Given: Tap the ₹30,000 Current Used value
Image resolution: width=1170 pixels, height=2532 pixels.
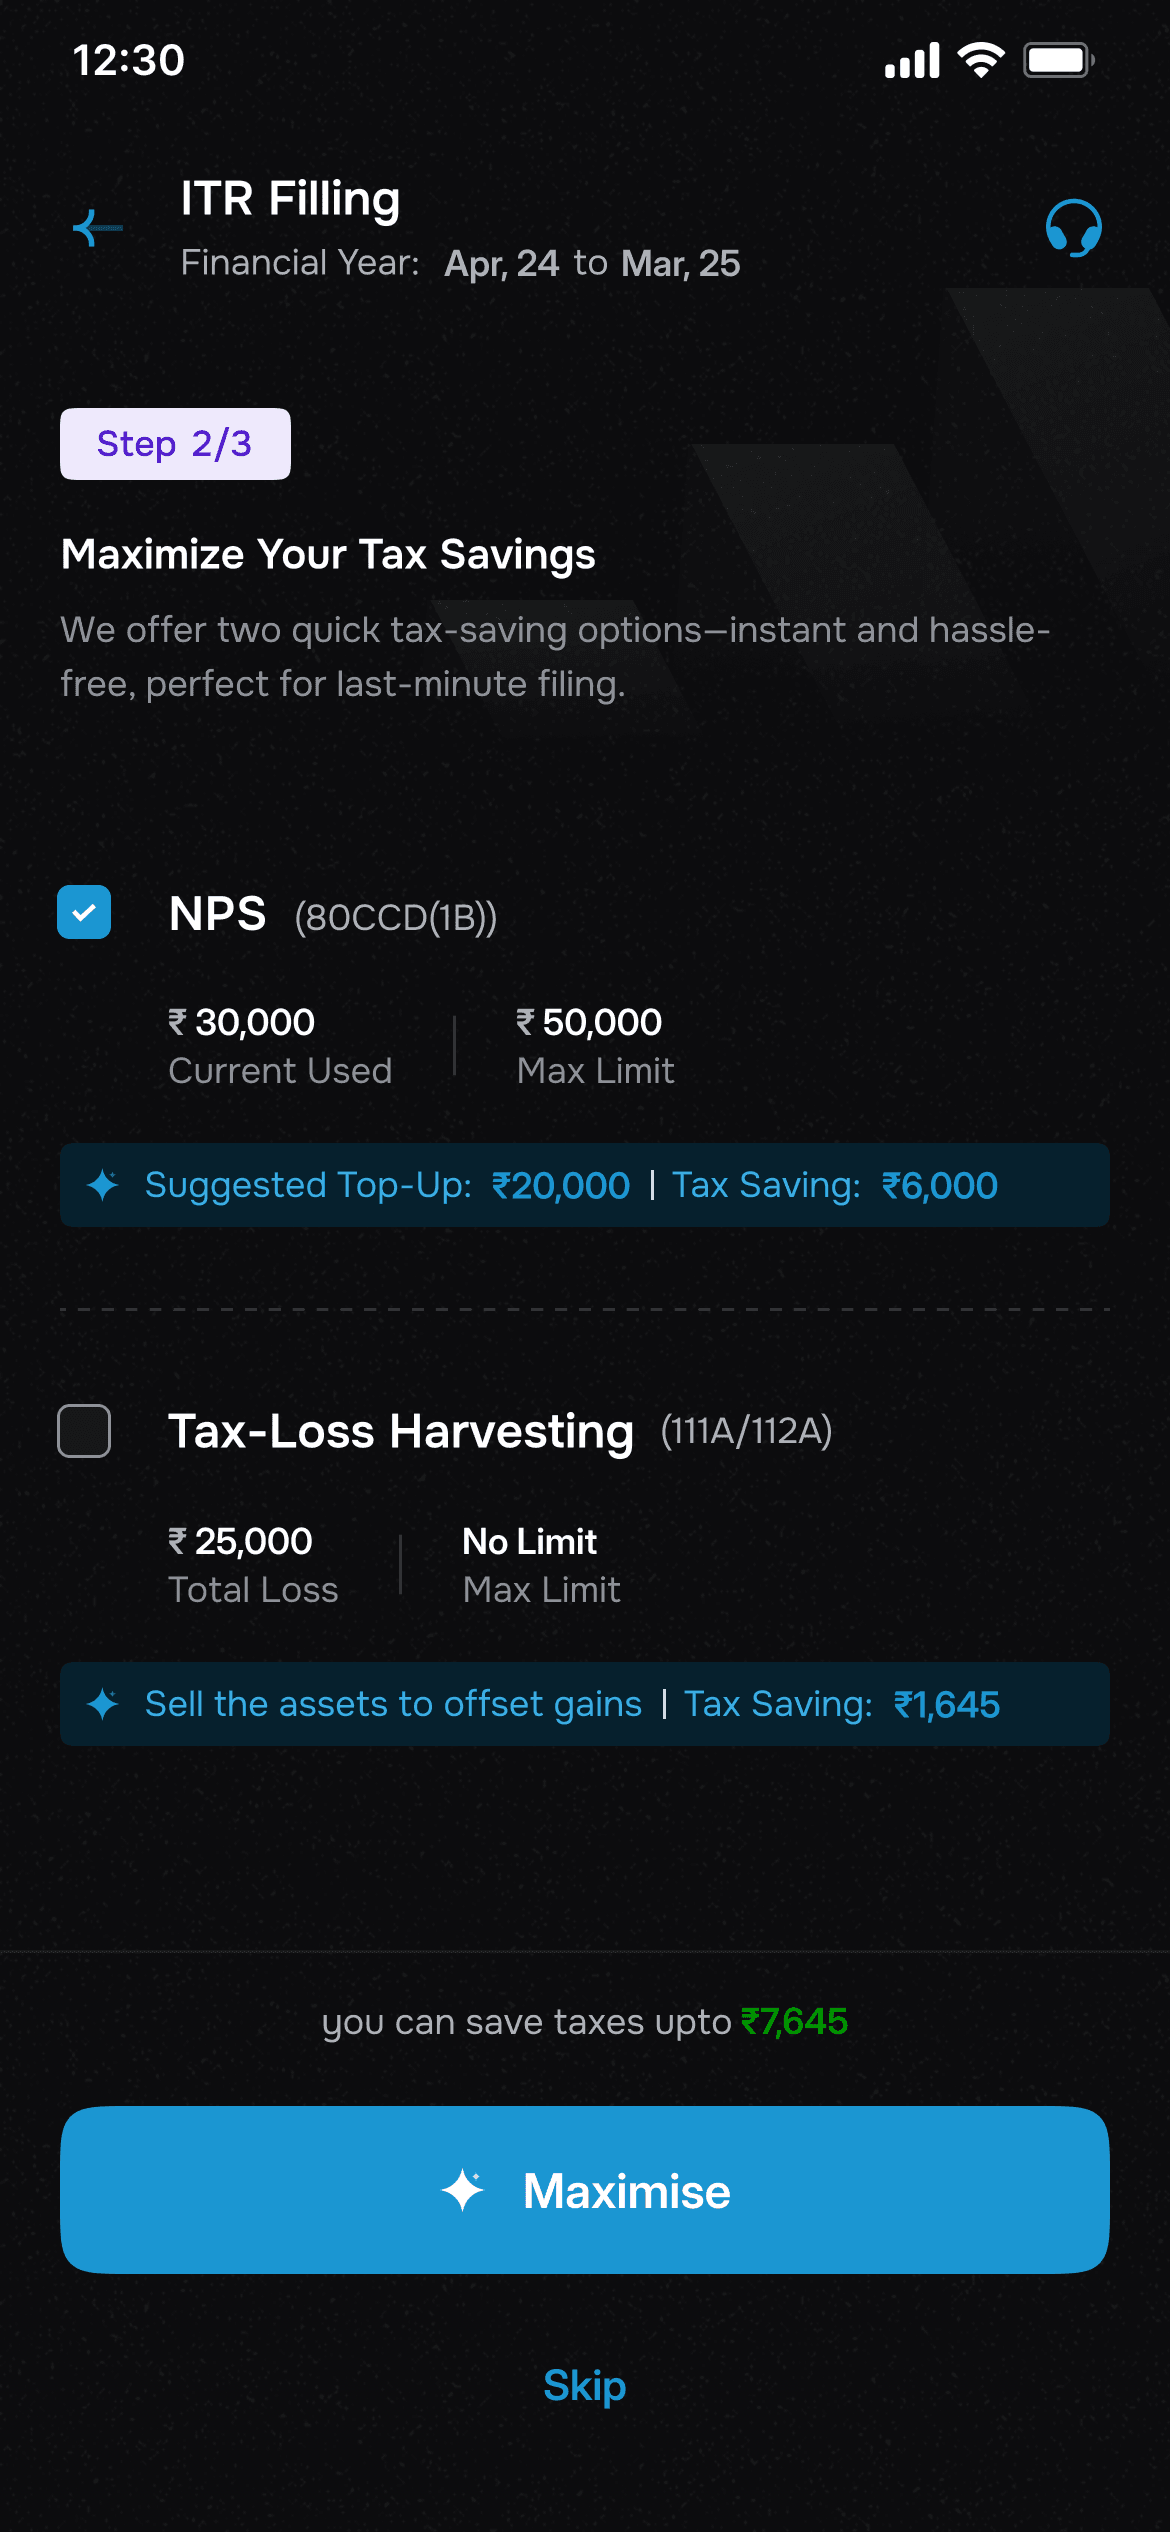Looking at the screenshot, I should pos(241,1022).
